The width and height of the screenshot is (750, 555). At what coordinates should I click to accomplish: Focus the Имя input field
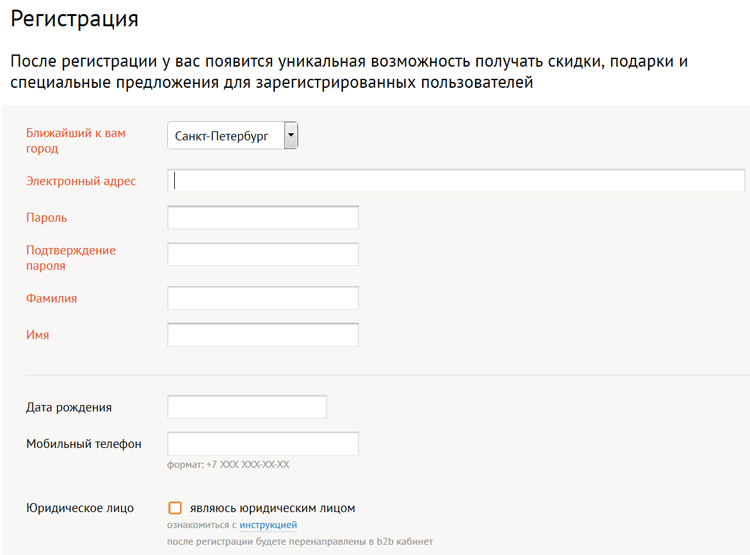click(263, 335)
